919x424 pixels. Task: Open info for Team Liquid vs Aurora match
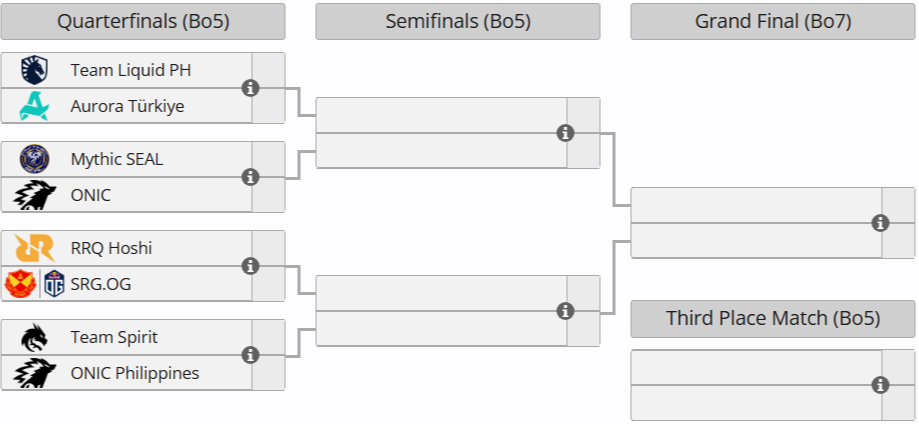click(x=251, y=88)
